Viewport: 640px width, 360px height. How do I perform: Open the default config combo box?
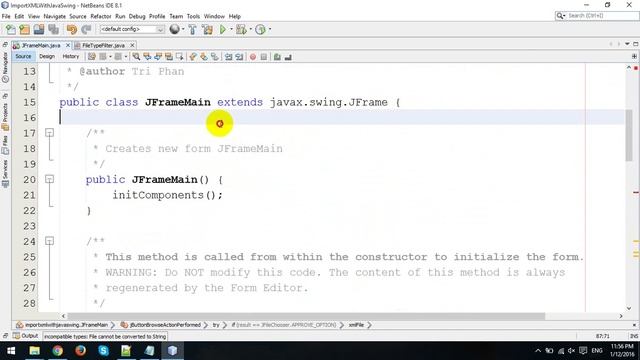[132, 29]
